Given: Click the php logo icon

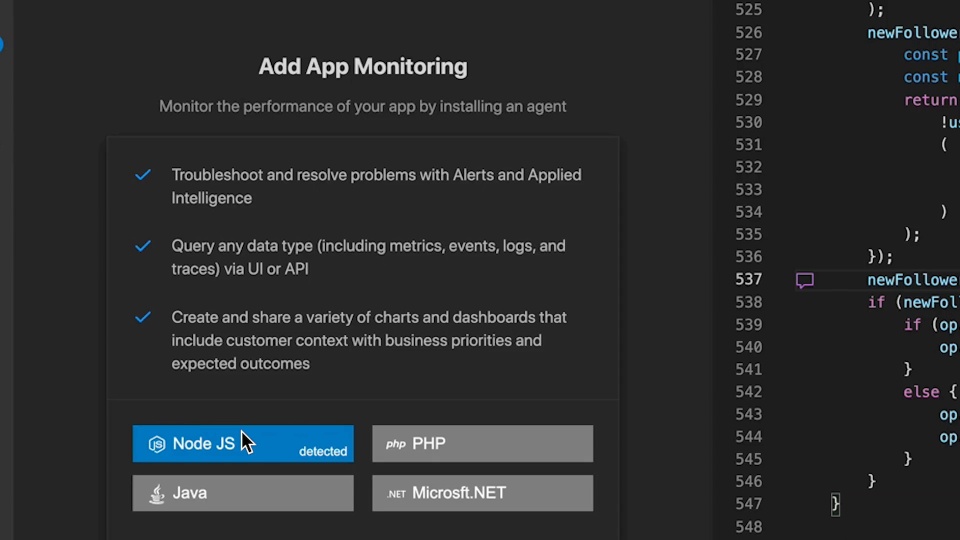Looking at the screenshot, I should (396, 444).
